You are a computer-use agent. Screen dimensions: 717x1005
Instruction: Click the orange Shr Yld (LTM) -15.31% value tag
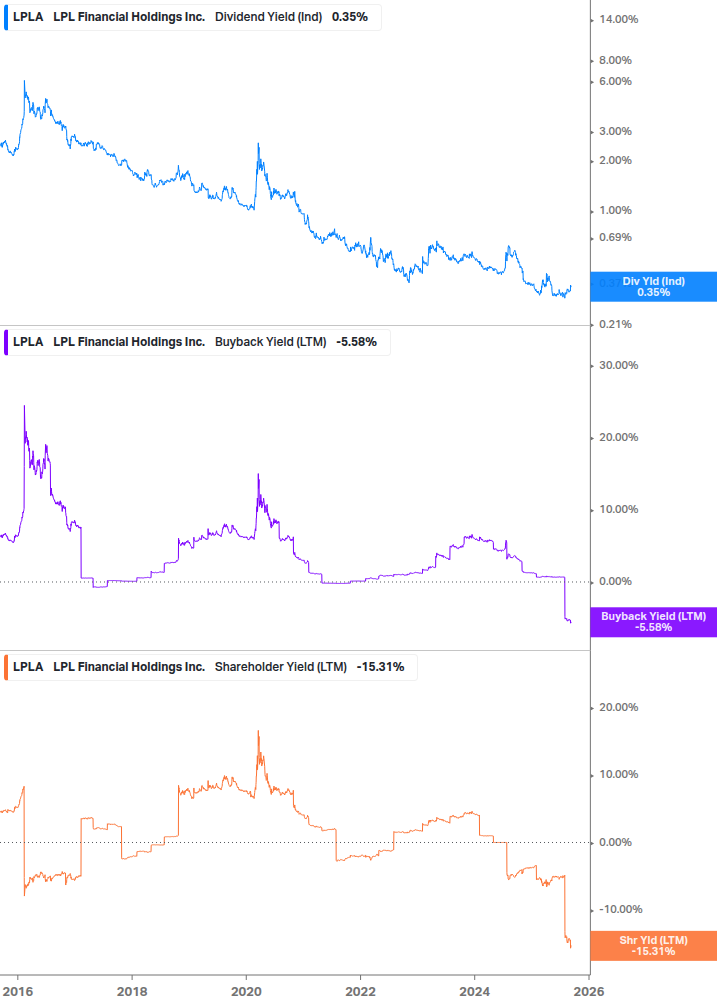(x=654, y=945)
